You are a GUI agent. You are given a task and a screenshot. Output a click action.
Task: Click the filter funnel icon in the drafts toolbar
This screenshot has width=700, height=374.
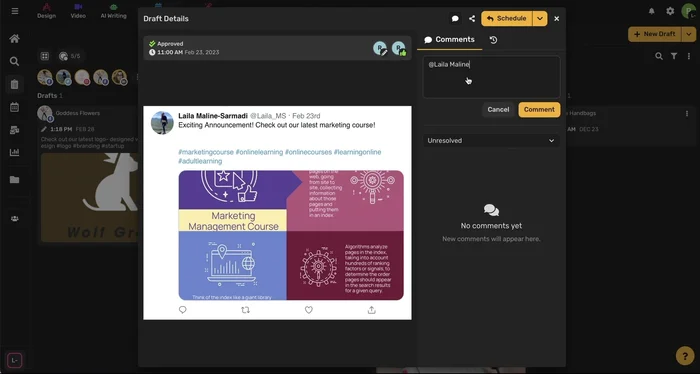674,56
